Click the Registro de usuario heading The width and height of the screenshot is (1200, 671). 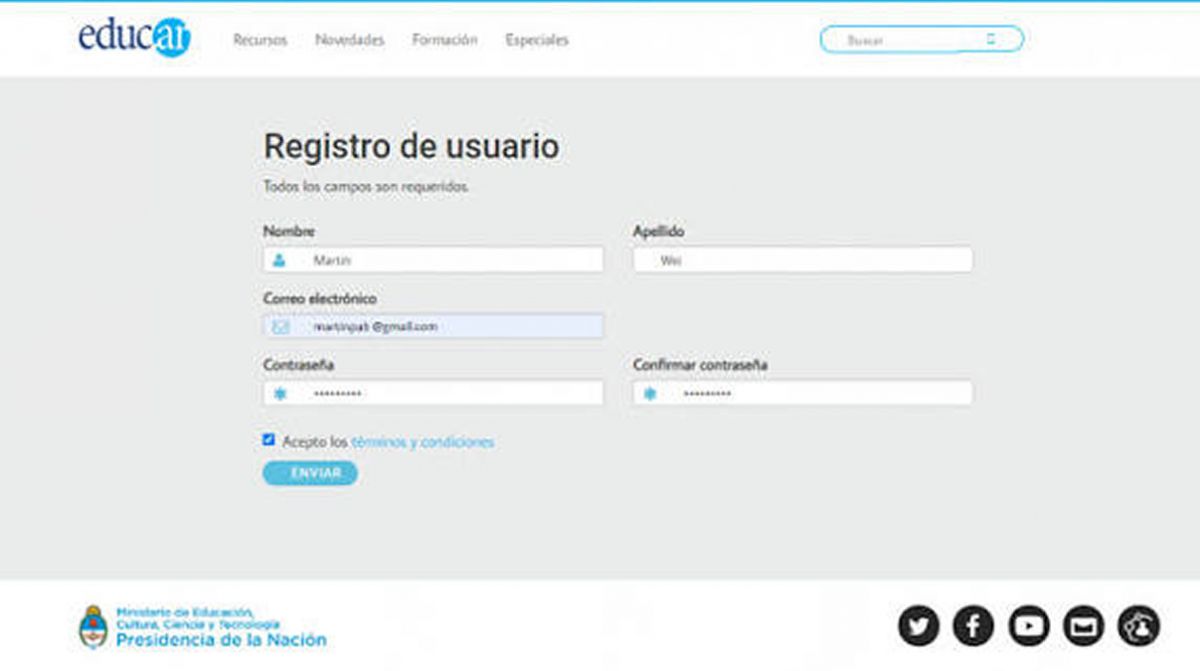pos(411,146)
